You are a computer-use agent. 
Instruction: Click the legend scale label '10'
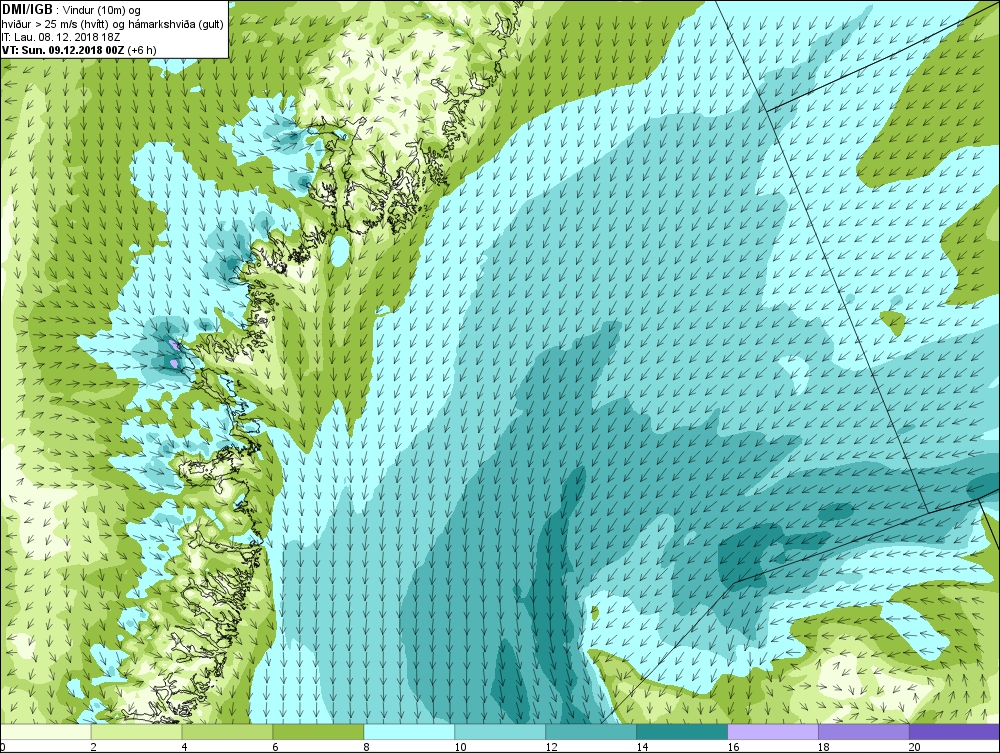click(x=460, y=747)
